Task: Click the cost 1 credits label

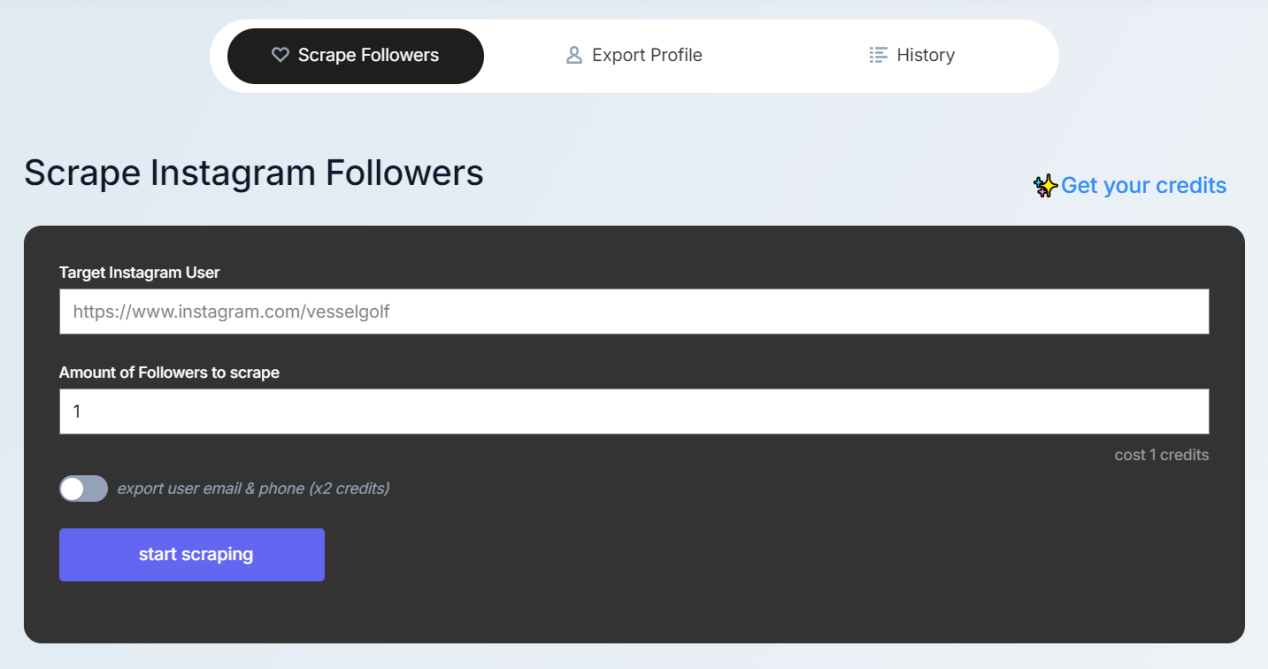Action: (x=1161, y=454)
